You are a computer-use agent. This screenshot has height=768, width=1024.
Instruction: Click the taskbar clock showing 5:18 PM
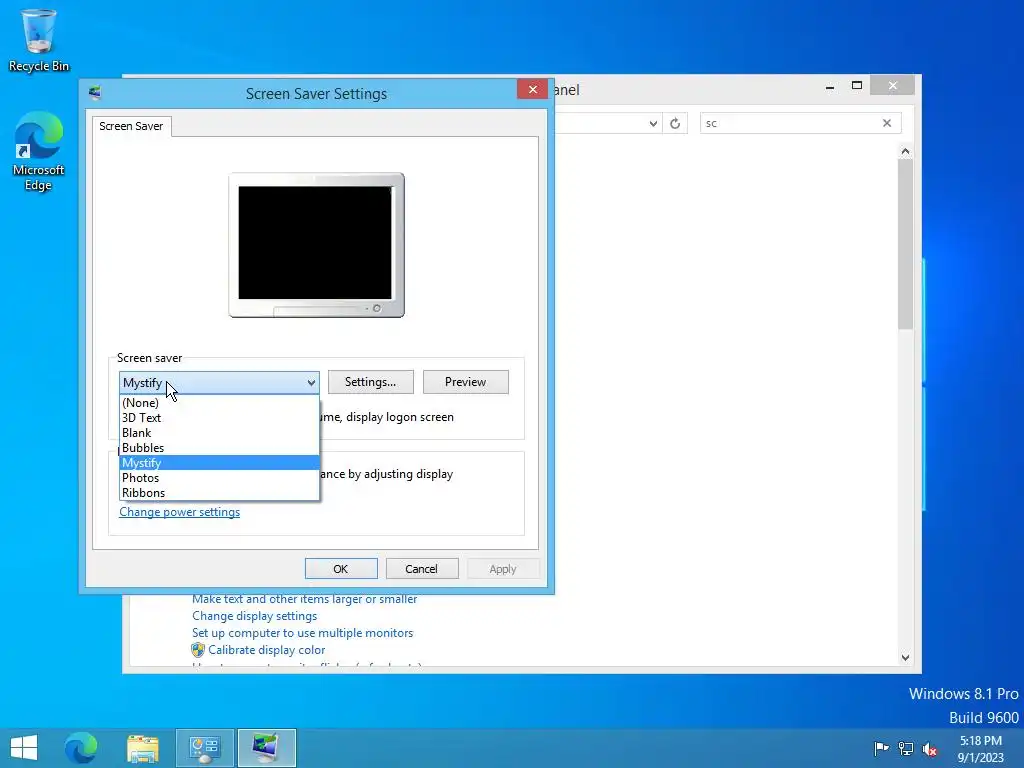[x=981, y=748]
